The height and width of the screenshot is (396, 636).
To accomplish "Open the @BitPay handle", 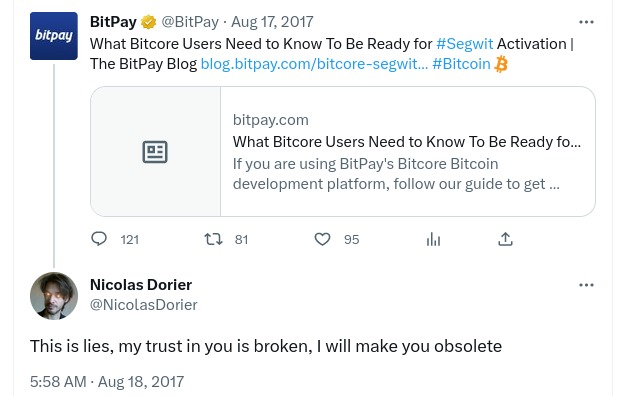I will click(190, 22).
